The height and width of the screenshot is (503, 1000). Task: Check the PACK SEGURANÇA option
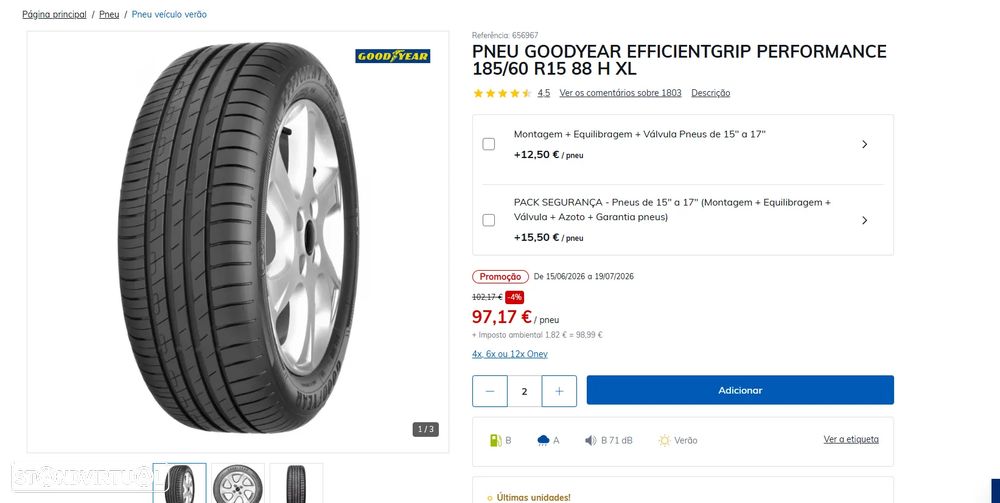[489, 220]
